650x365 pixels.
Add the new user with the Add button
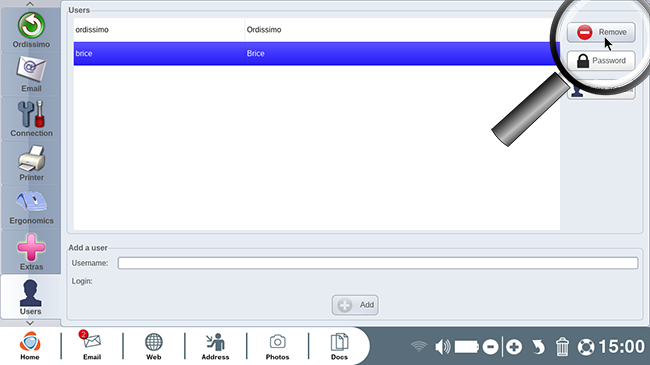tap(355, 305)
